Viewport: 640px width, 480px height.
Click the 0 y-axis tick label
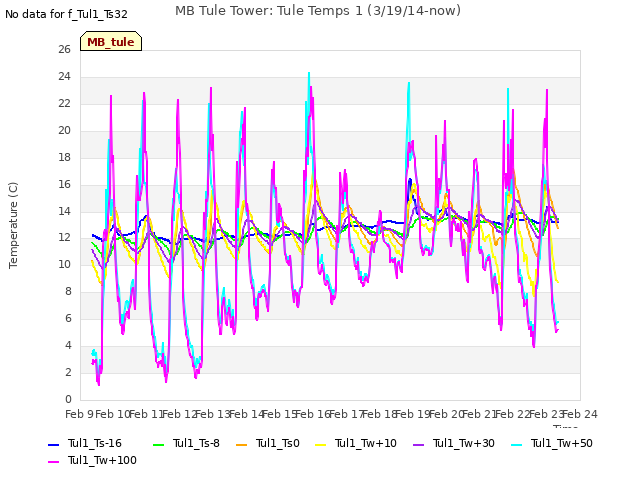pos(68,400)
